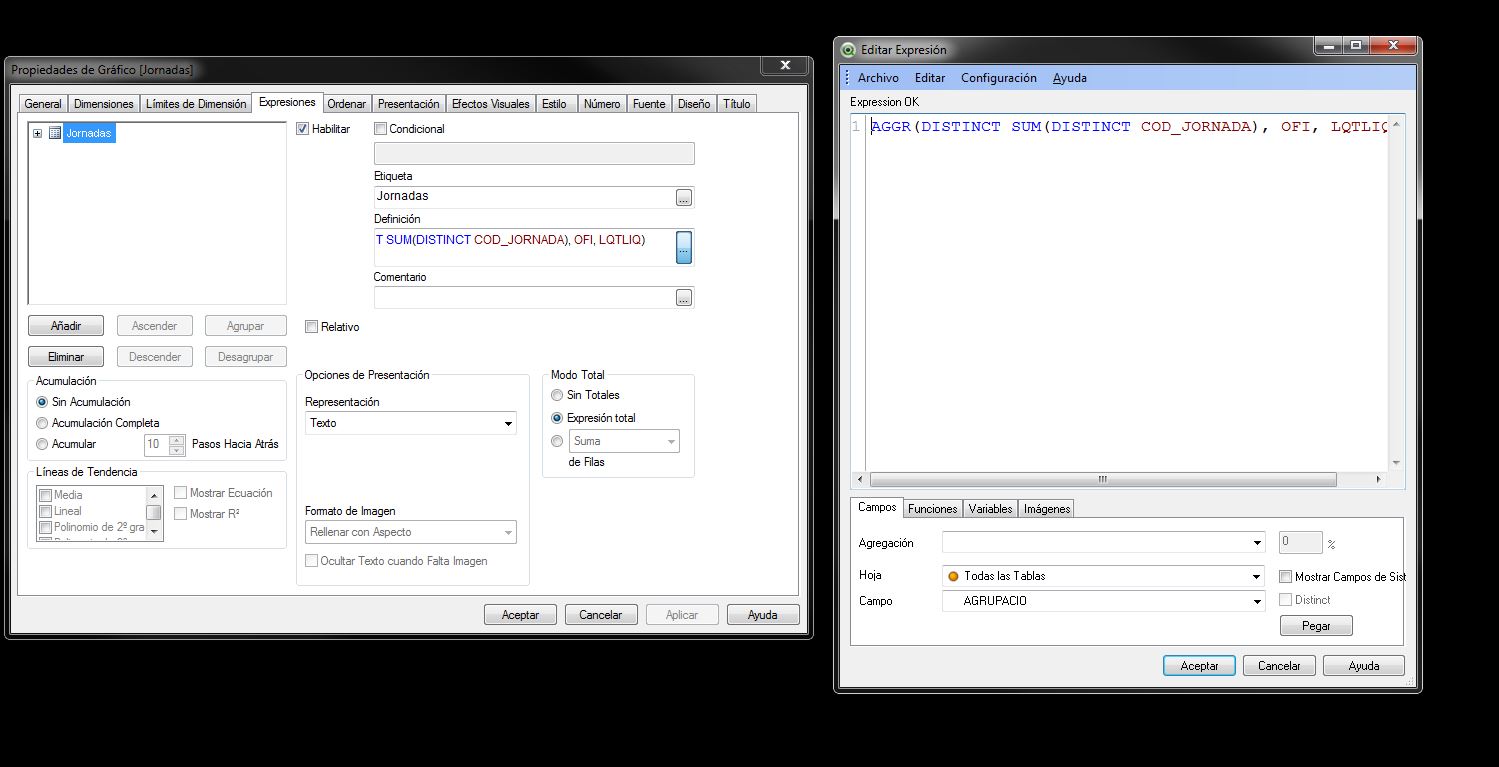This screenshot has height=767, width=1499.
Task: Click Cancelar in Editar Expresión dialog
Action: click(1279, 666)
